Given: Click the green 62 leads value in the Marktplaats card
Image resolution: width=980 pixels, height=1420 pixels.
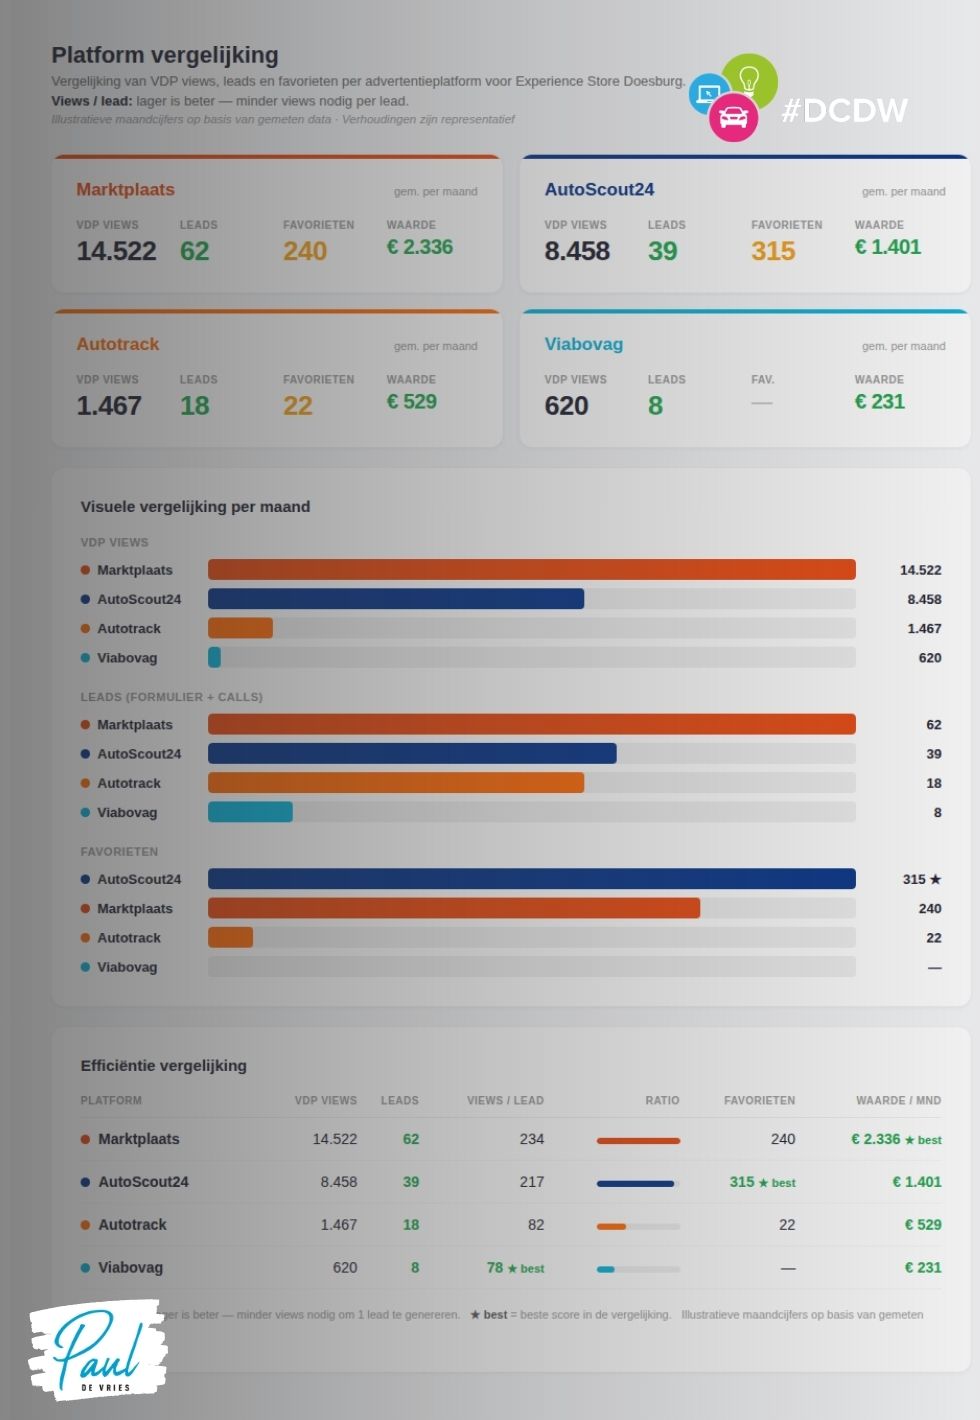Looking at the screenshot, I should (x=194, y=251).
